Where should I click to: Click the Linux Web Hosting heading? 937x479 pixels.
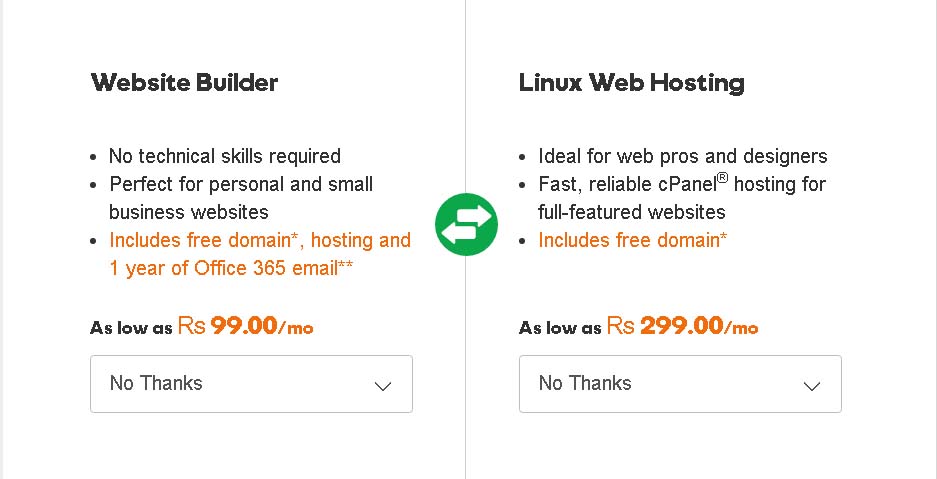[x=631, y=82]
